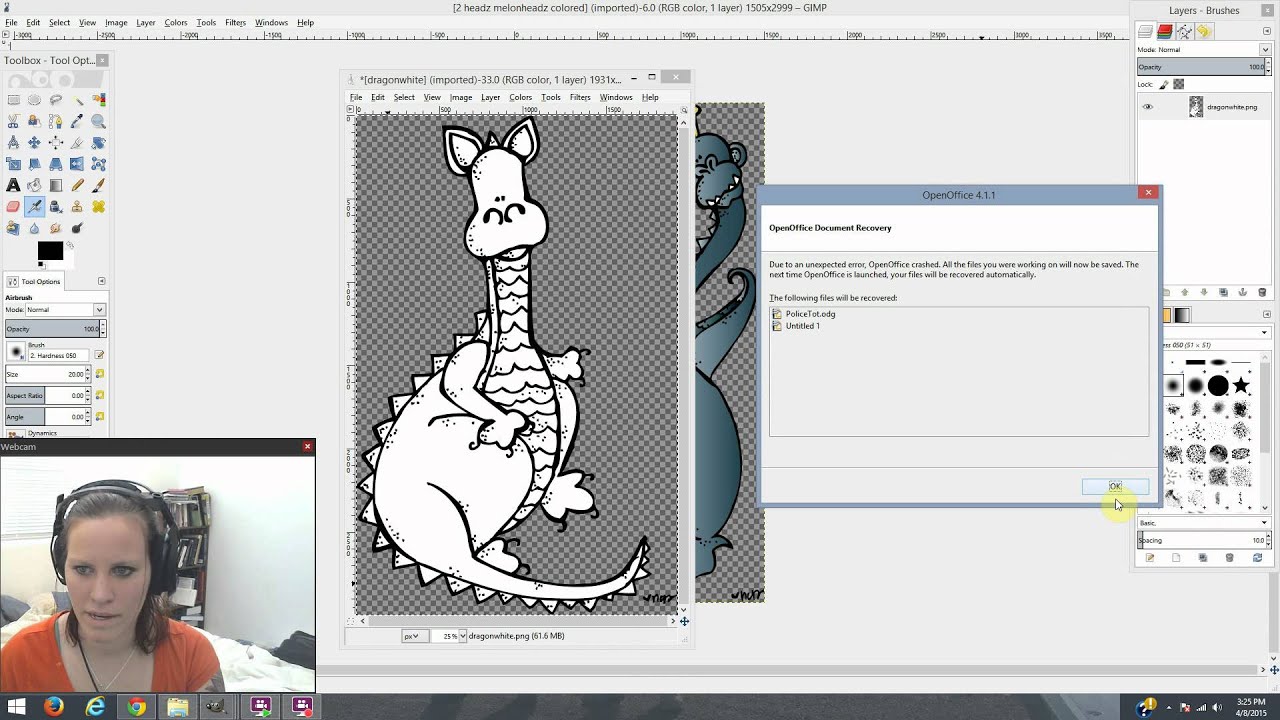1280x720 pixels.
Task: Select the Clone stamp tool
Action: coord(77,206)
